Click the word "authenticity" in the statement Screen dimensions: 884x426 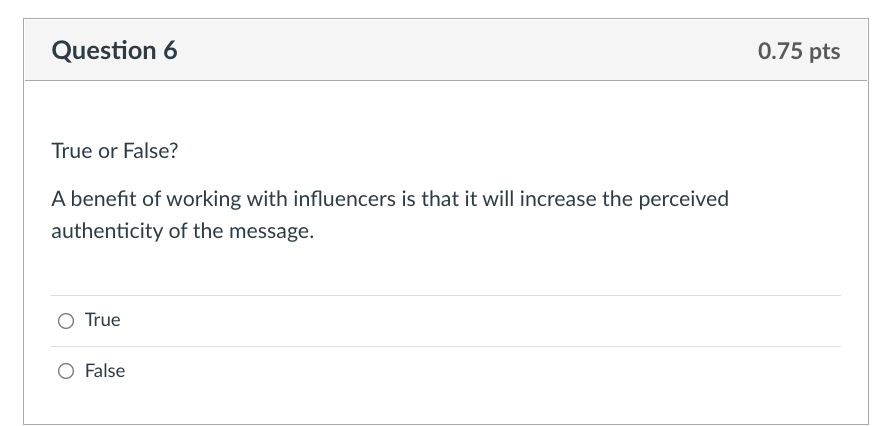pos(110,231)
